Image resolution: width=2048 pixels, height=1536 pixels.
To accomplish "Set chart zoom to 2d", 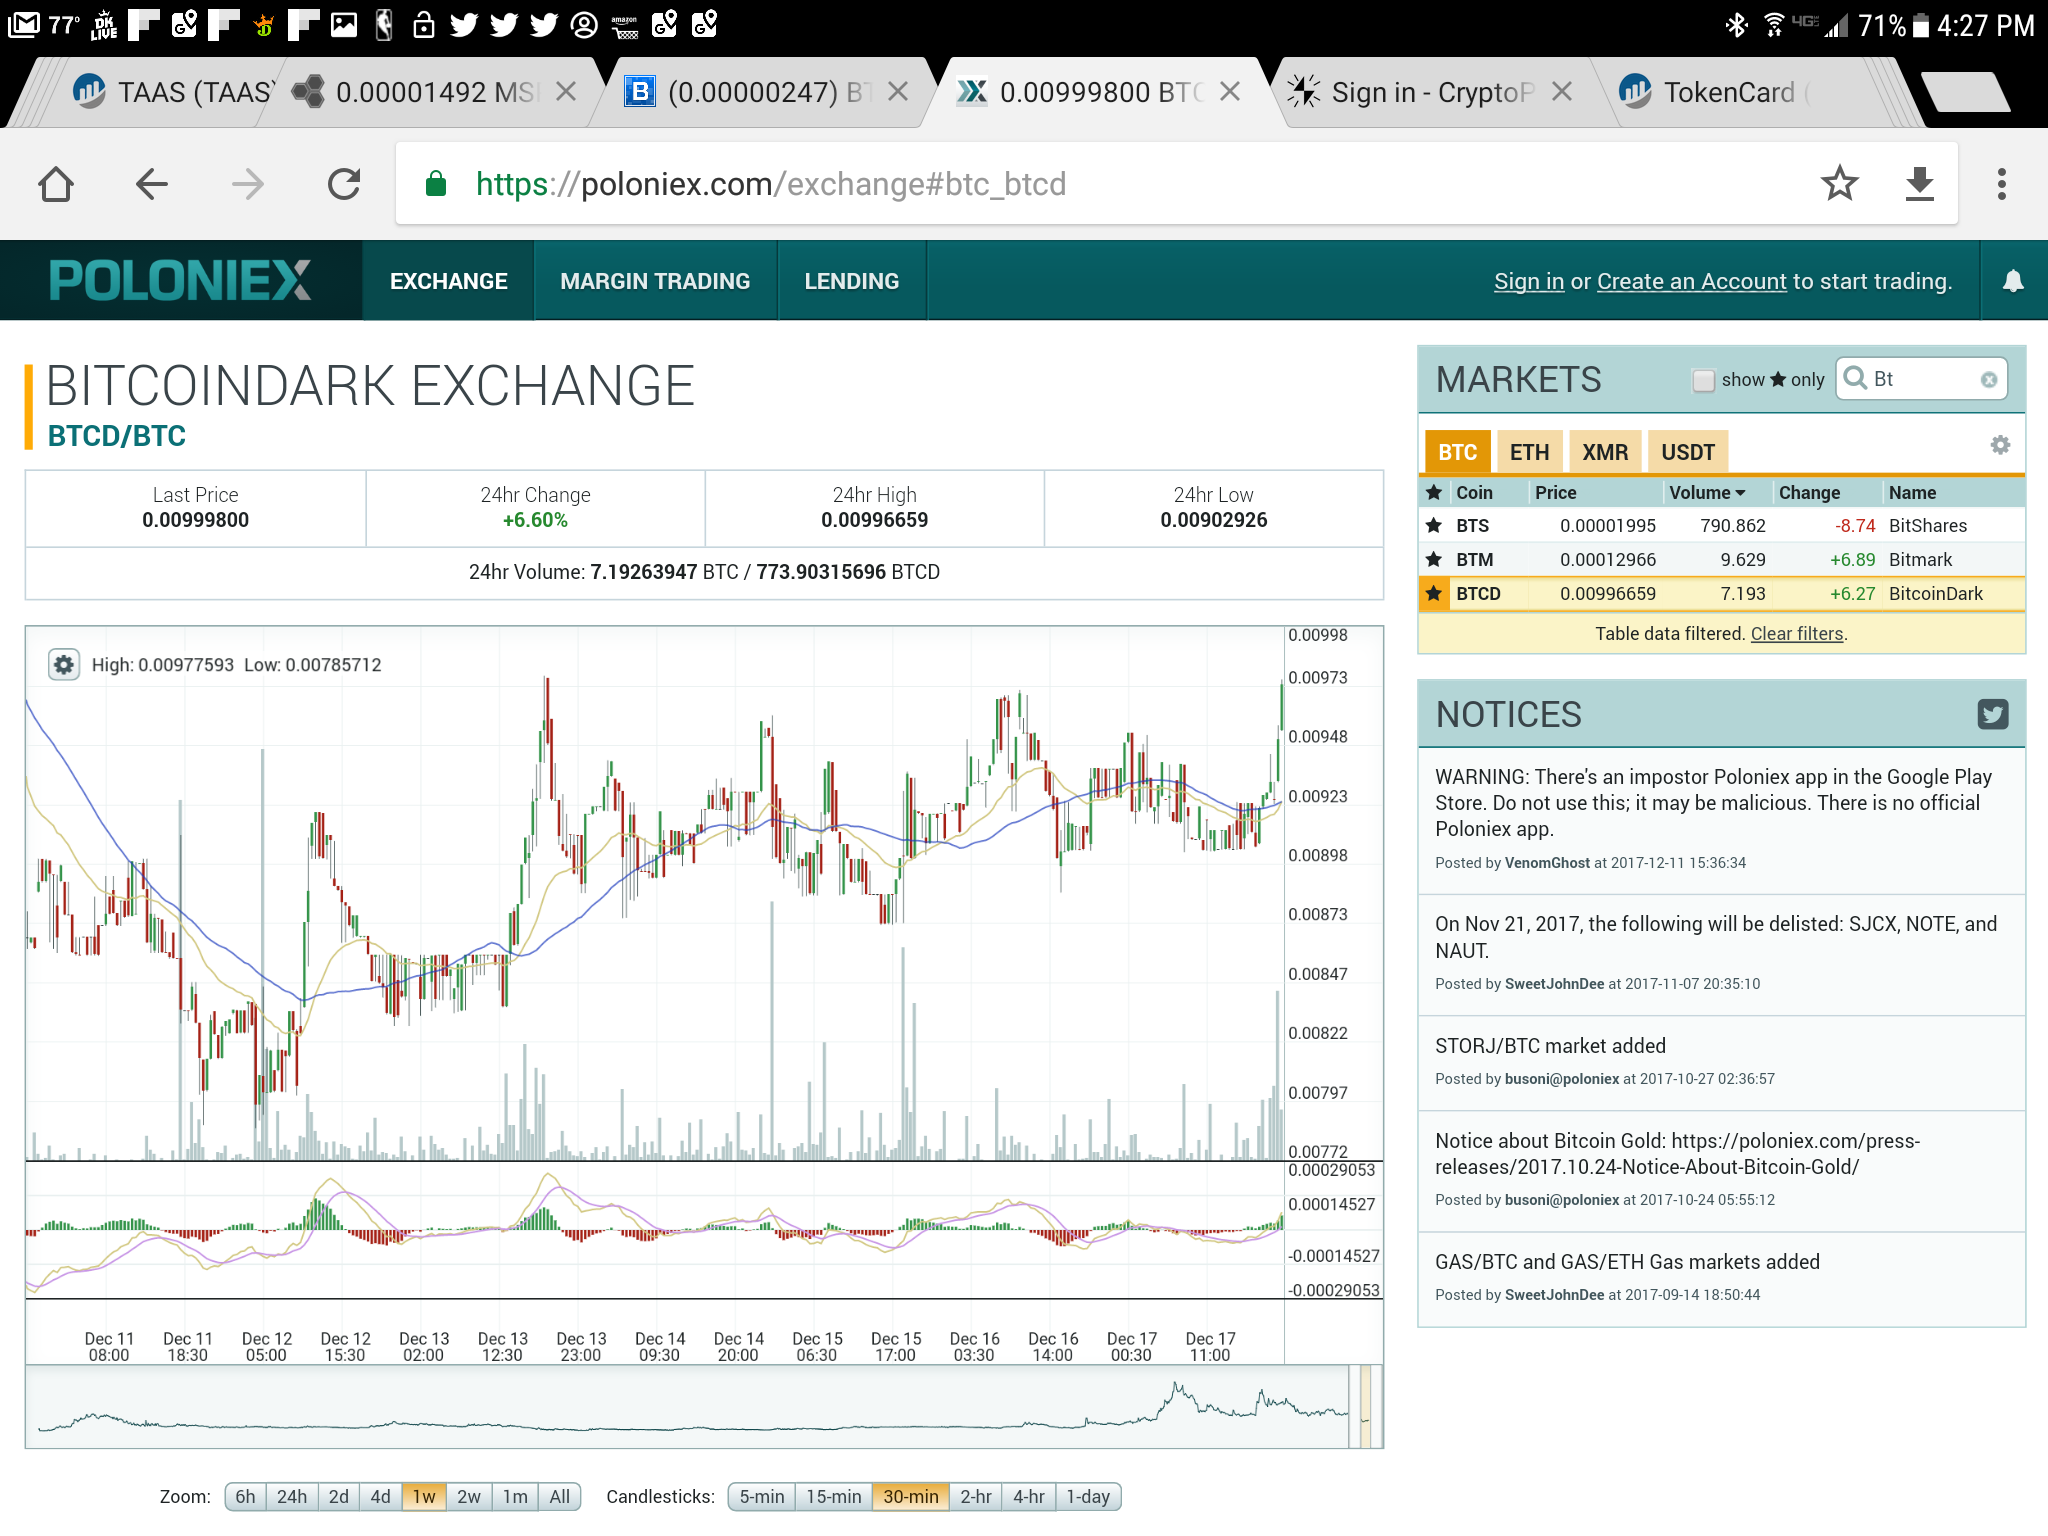I will pyautogui.click(x=339, y=1497).
